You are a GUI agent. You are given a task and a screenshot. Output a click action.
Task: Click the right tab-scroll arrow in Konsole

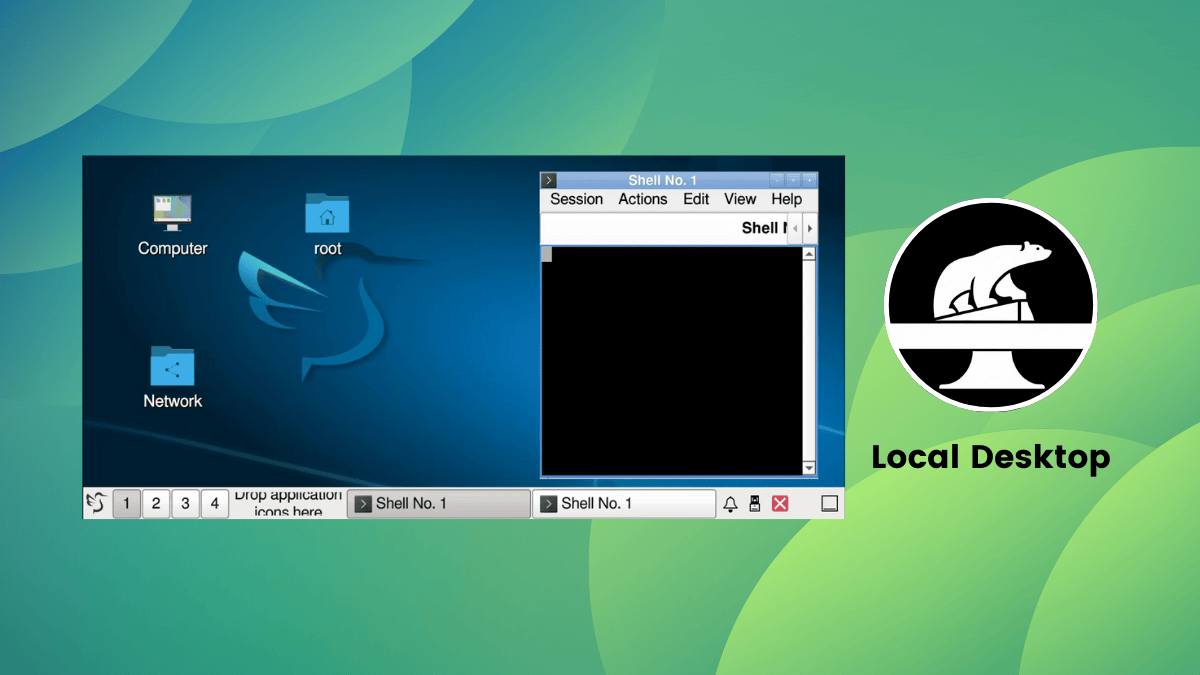810,227
